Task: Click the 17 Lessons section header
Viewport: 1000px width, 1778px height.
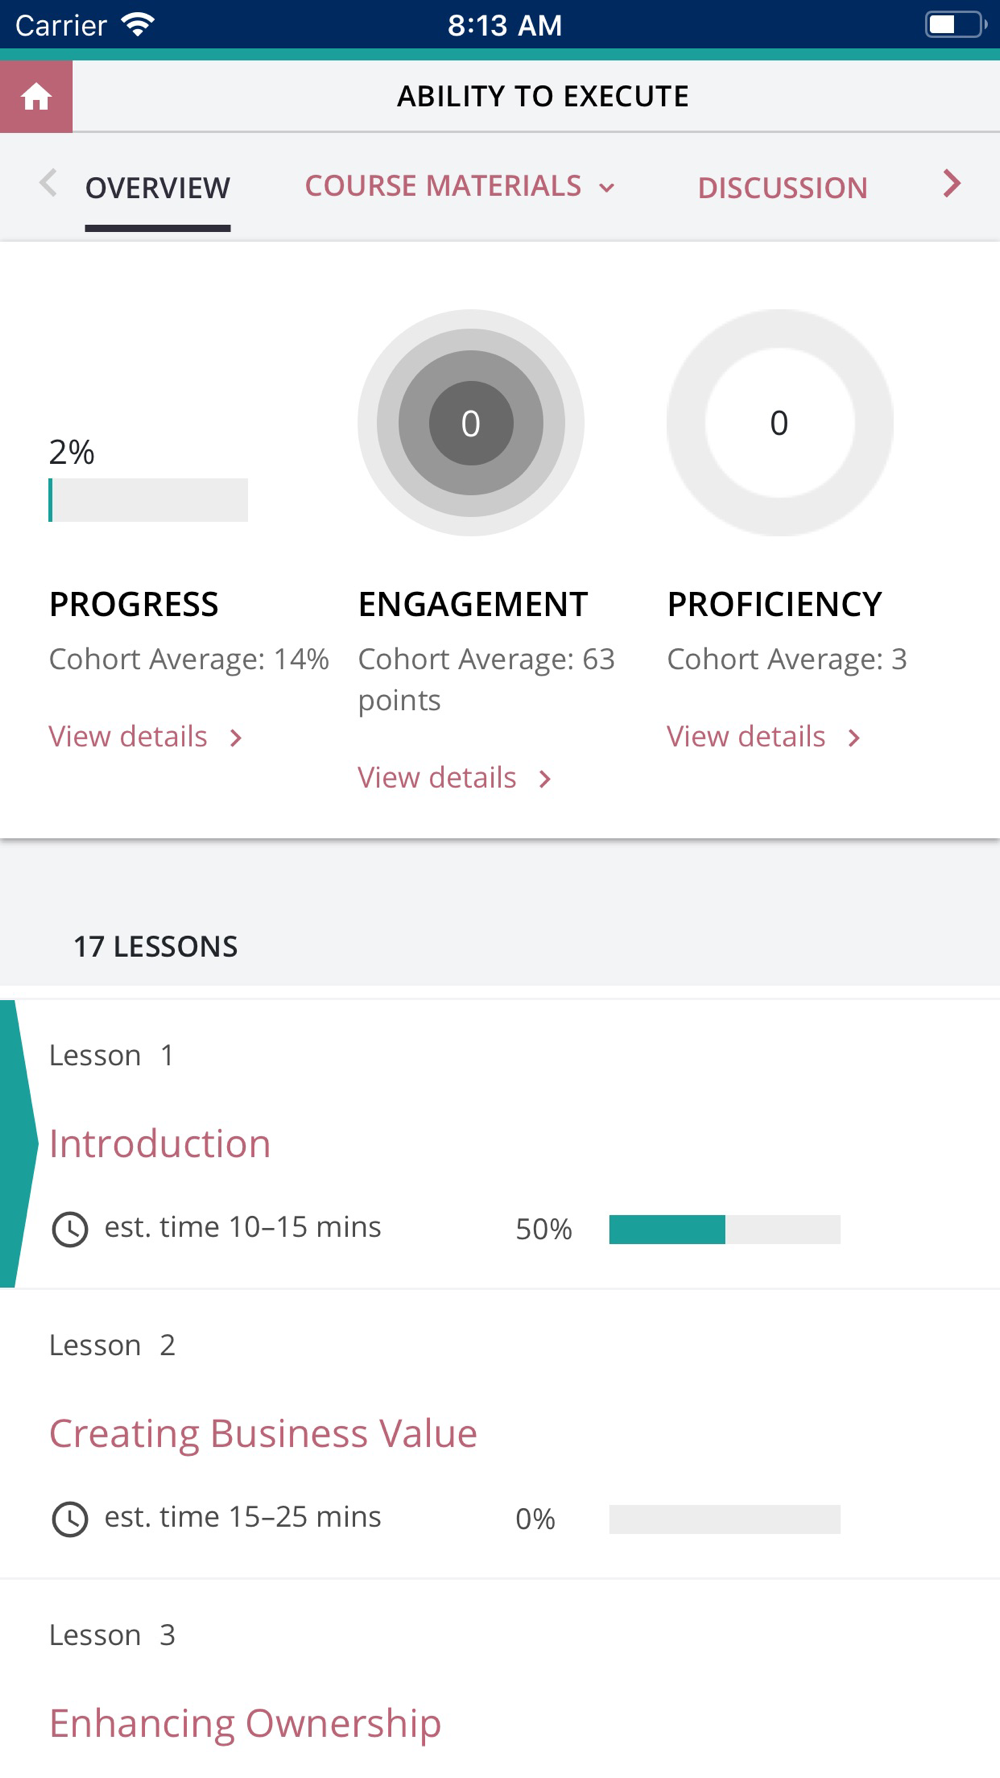Action: click(x=156, y=947)
